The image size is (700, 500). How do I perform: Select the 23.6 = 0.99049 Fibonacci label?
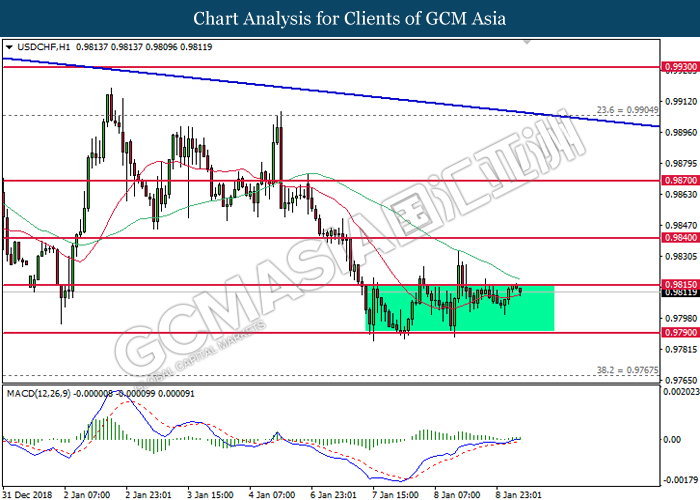[x=623, y=110]
